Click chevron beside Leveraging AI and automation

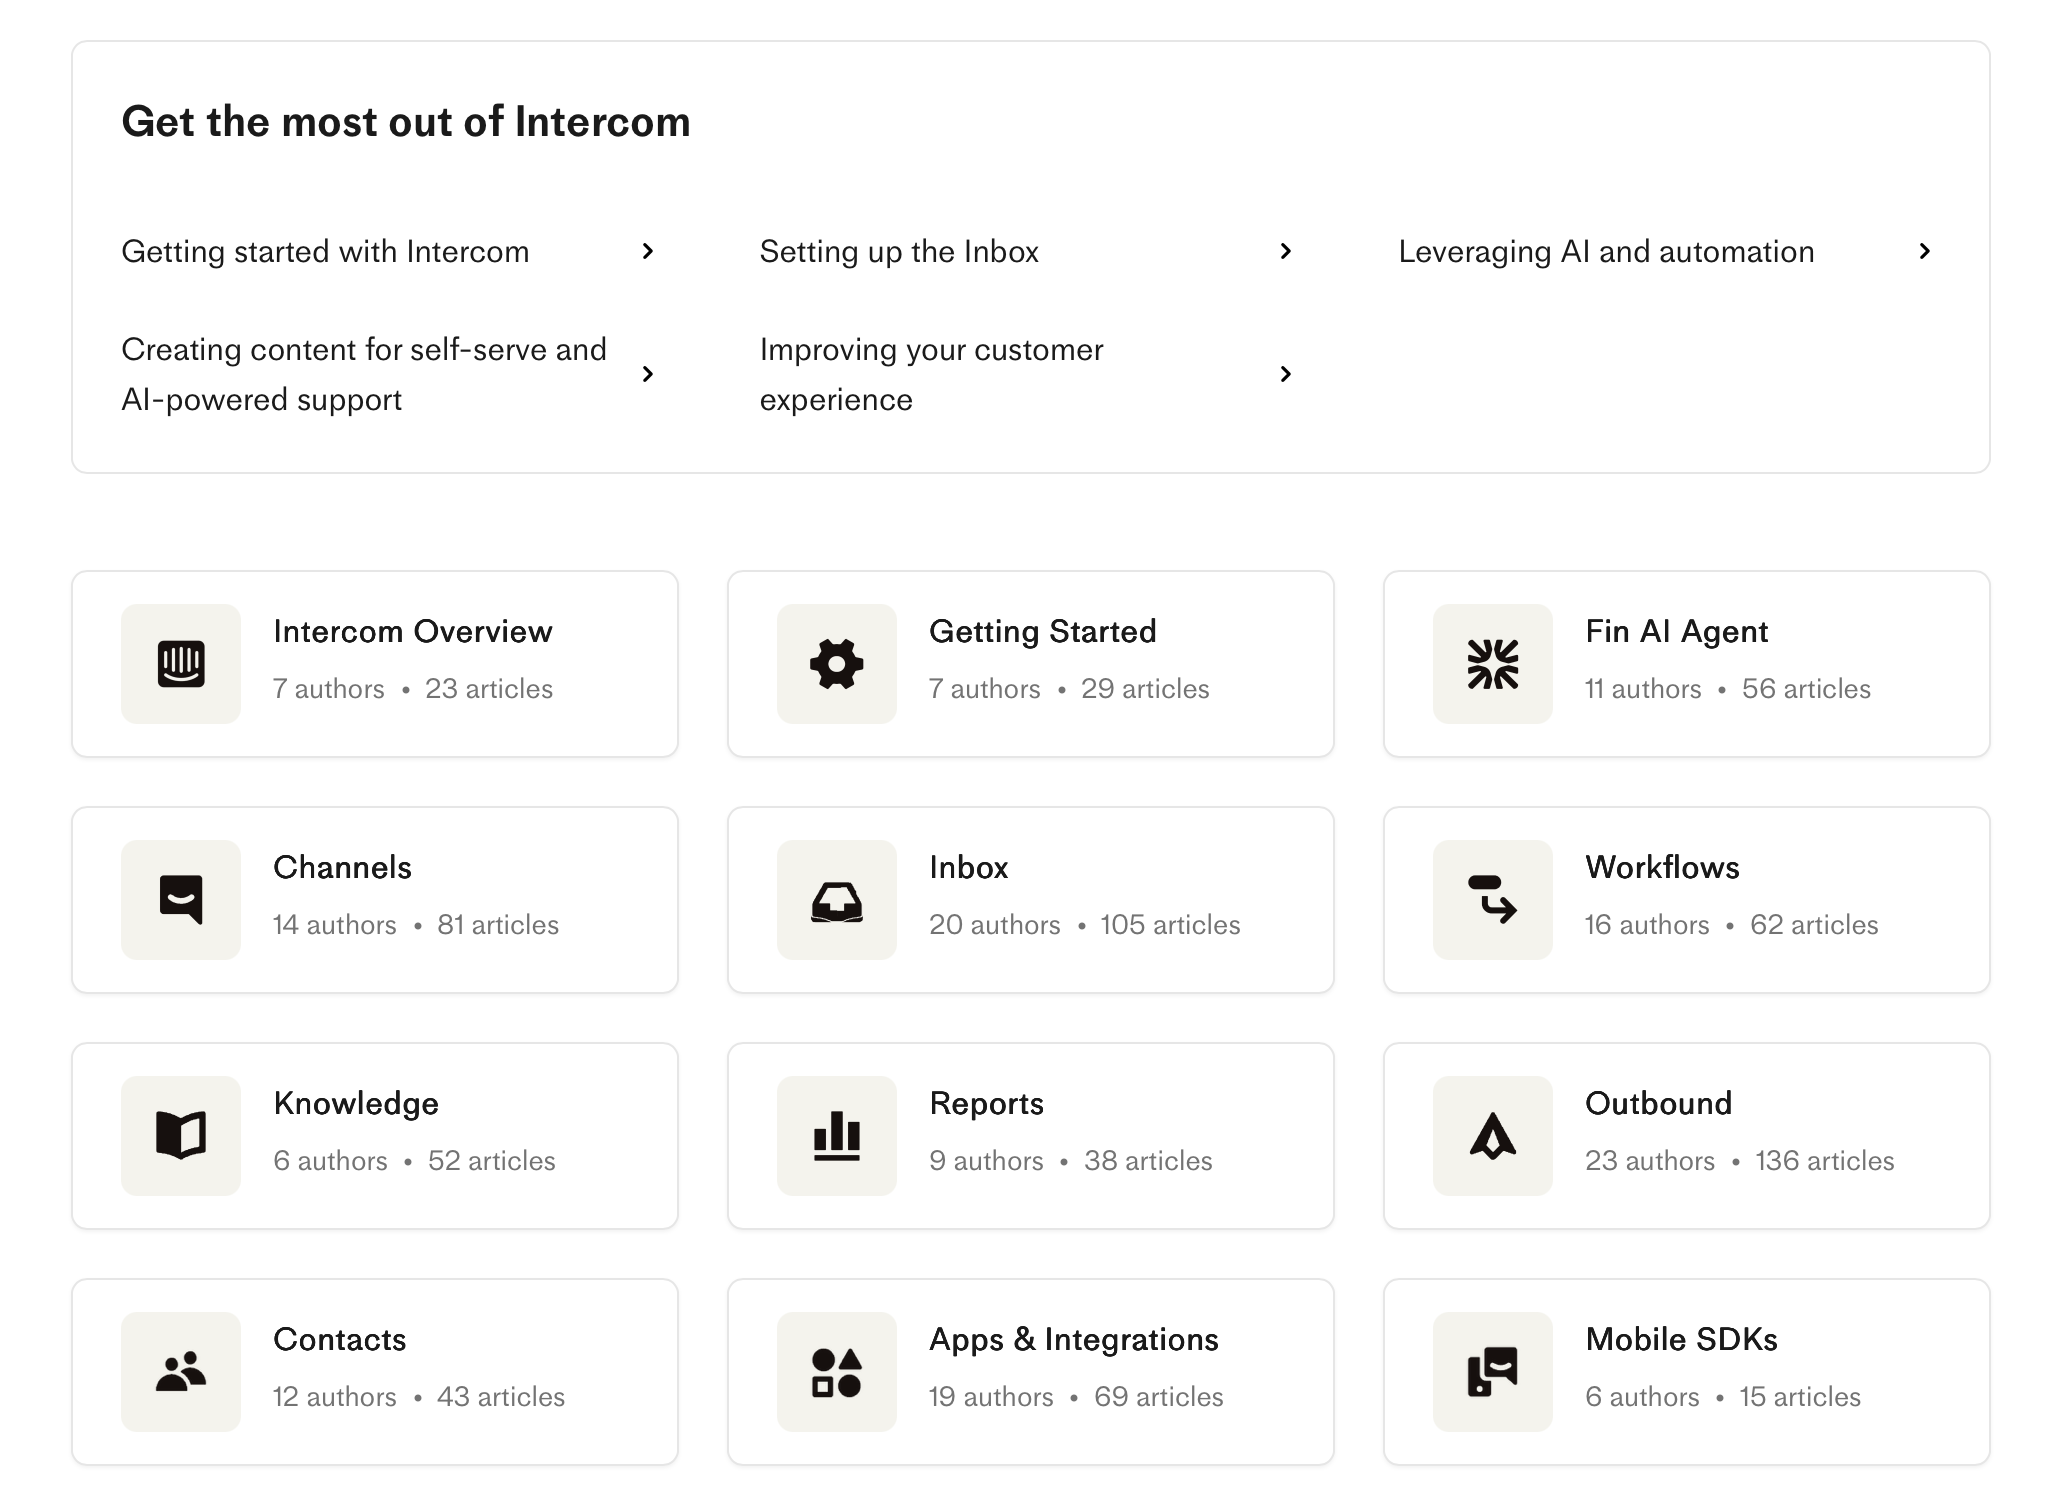pyautogui.click(x=1925, y=251)
